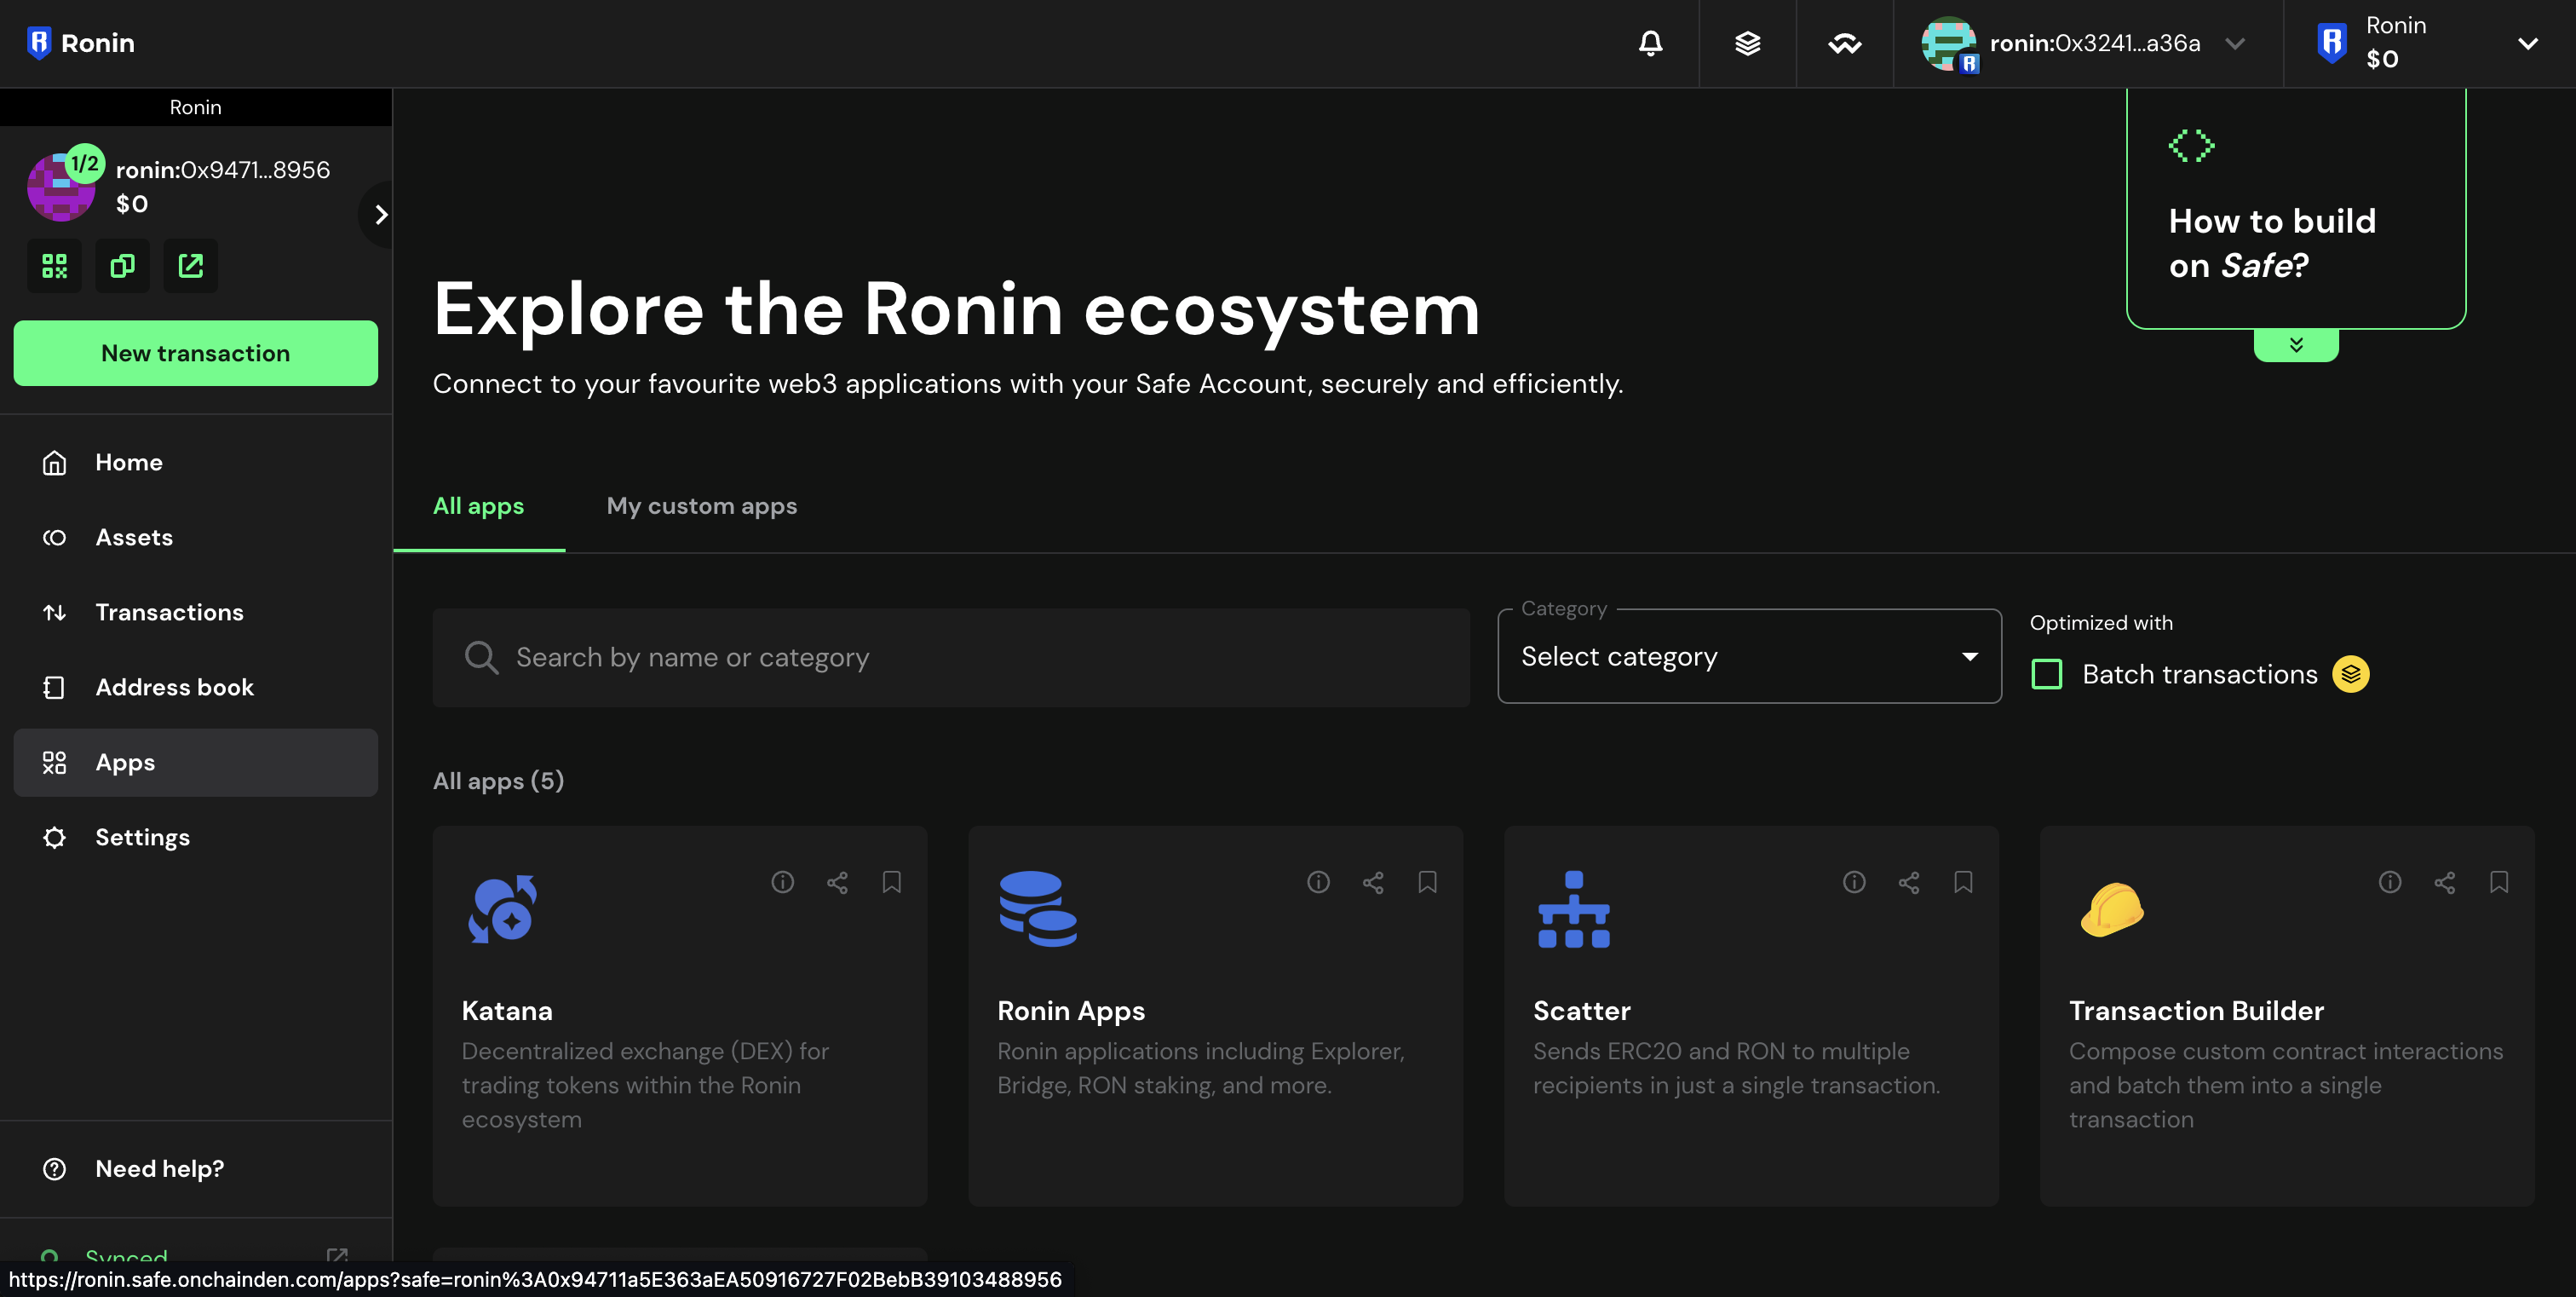Viewport: 2576px width, 1297px height.
Task: View info for Ronin Apps
Action: click(x=1318, y=882)
